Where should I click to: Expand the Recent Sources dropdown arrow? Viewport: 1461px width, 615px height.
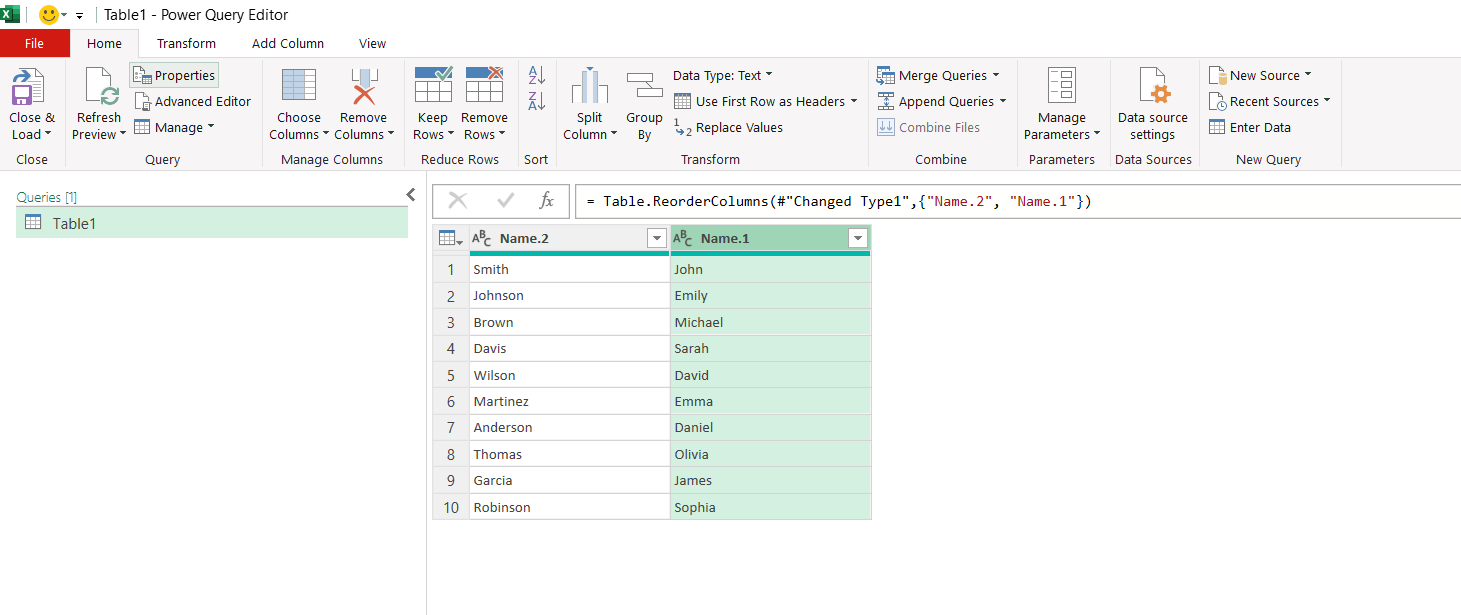click(1327, 101)
